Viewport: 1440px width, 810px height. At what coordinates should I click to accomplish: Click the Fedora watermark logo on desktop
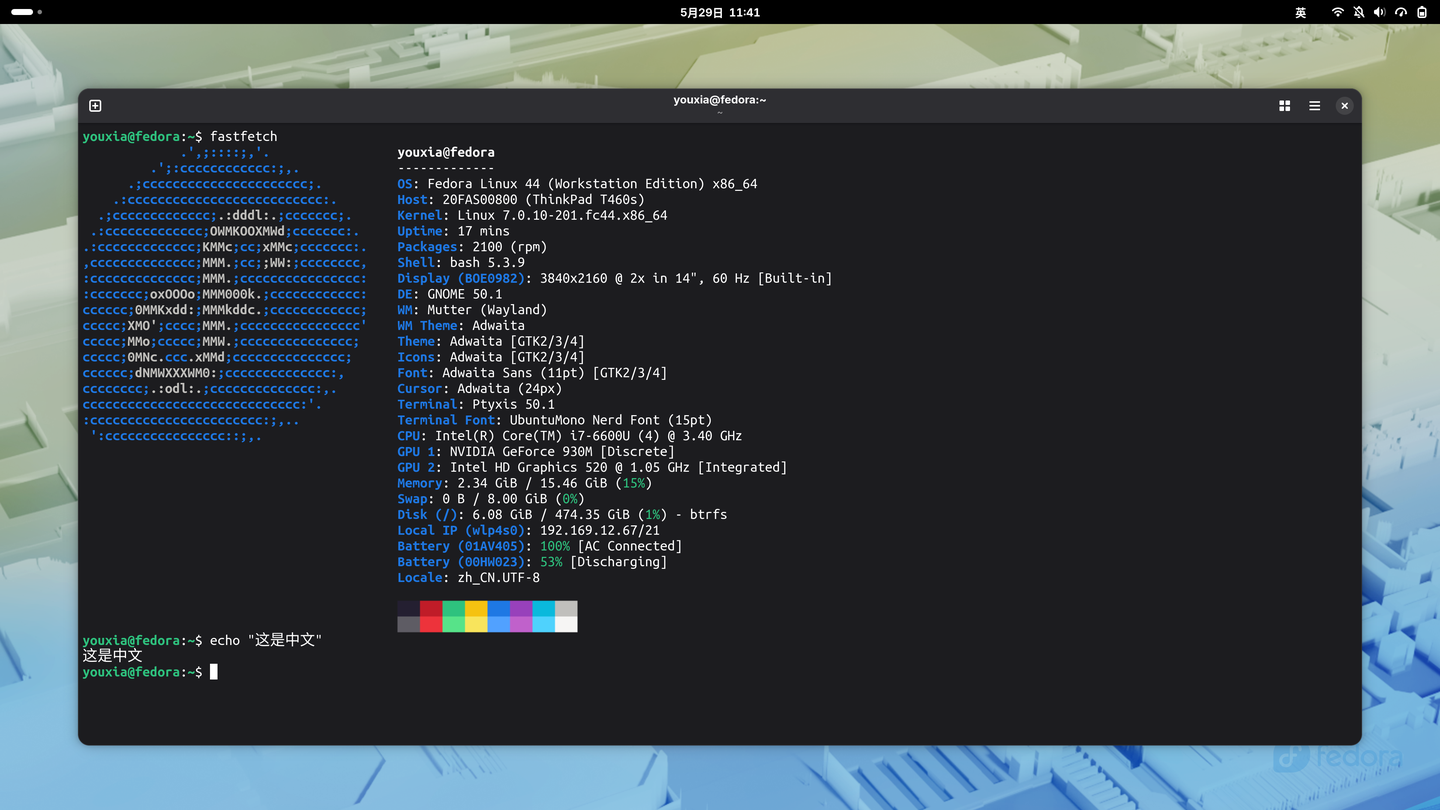[x=1337, y=758]
